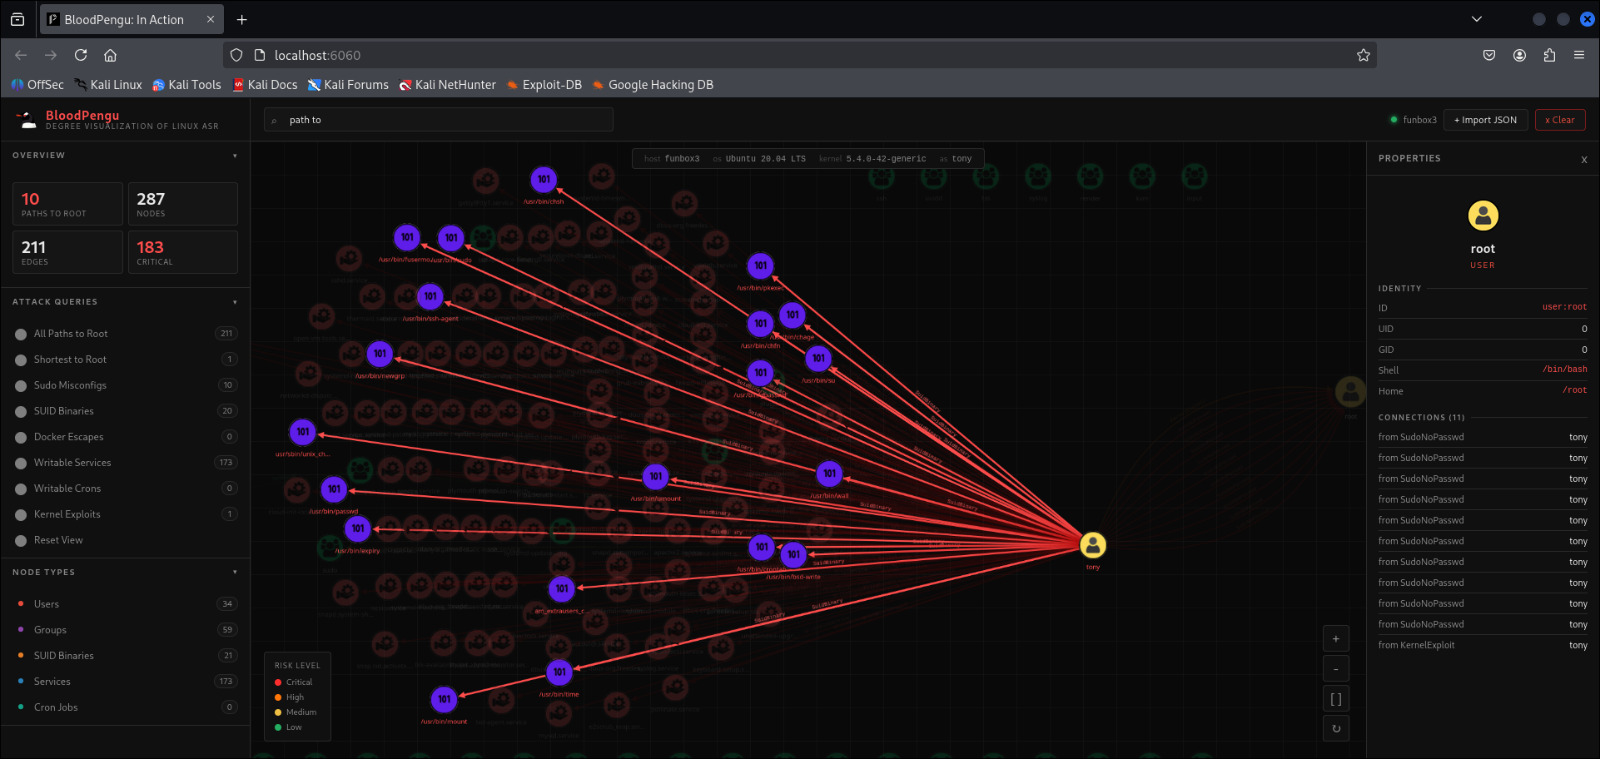Filter by Groups node type
This screenshot has height=759, width=1600.
[125, 630]
